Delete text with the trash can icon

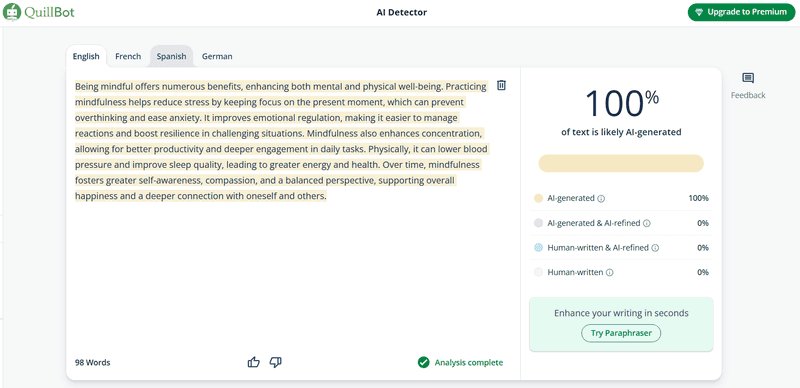click(x=502, y=85)
